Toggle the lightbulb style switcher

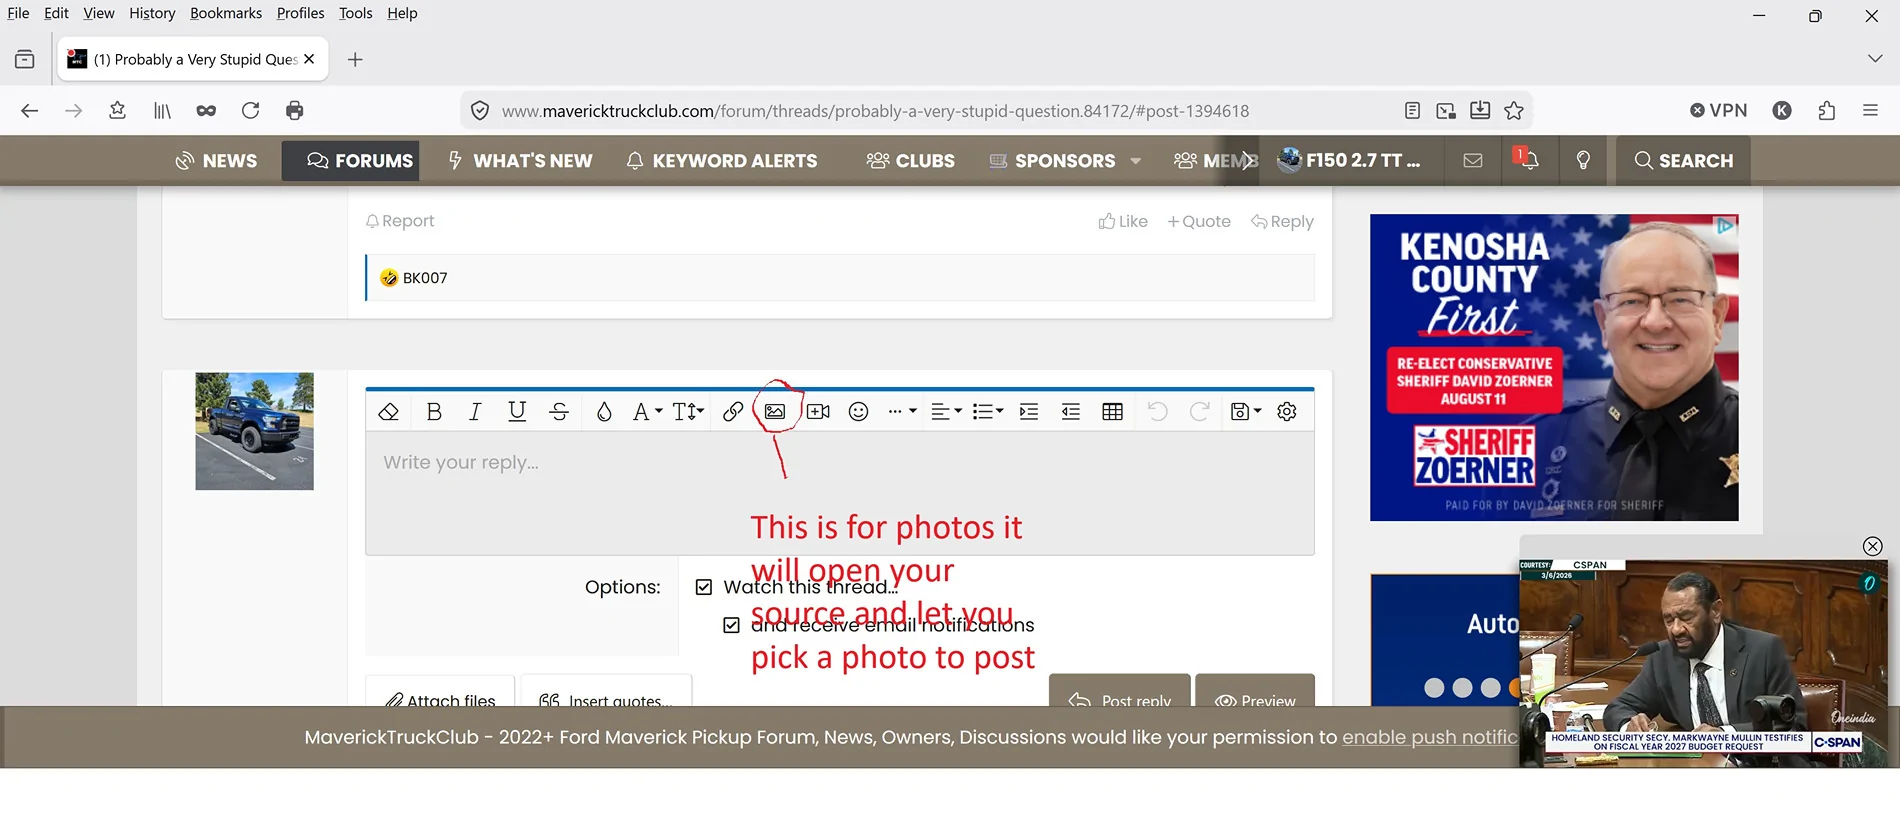click(1583, 161)
